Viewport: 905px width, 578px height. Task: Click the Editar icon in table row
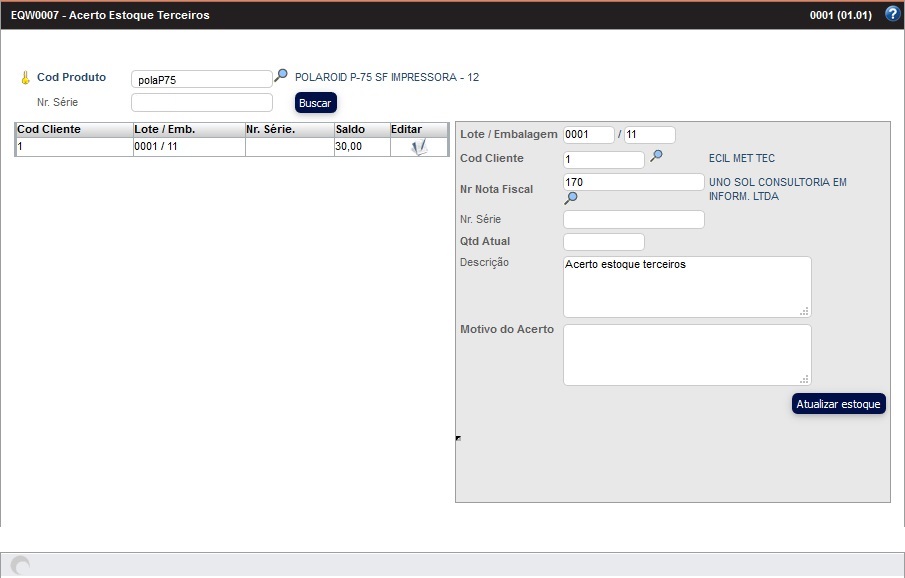click(x=419, y=147)
